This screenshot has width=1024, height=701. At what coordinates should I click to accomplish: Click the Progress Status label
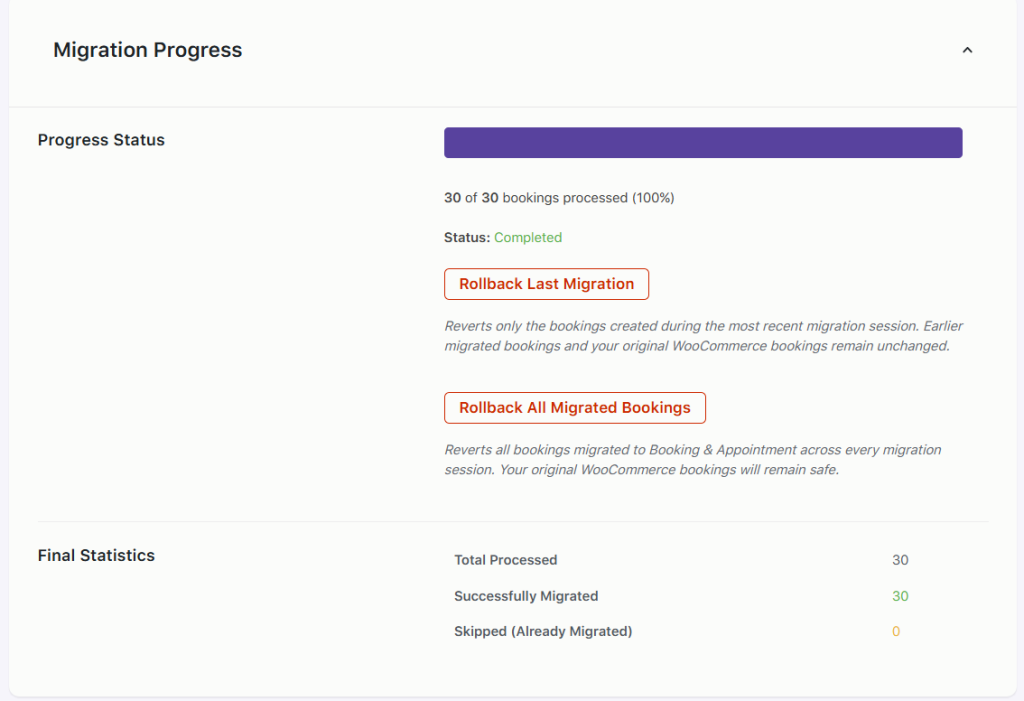(x=101, y=140)
